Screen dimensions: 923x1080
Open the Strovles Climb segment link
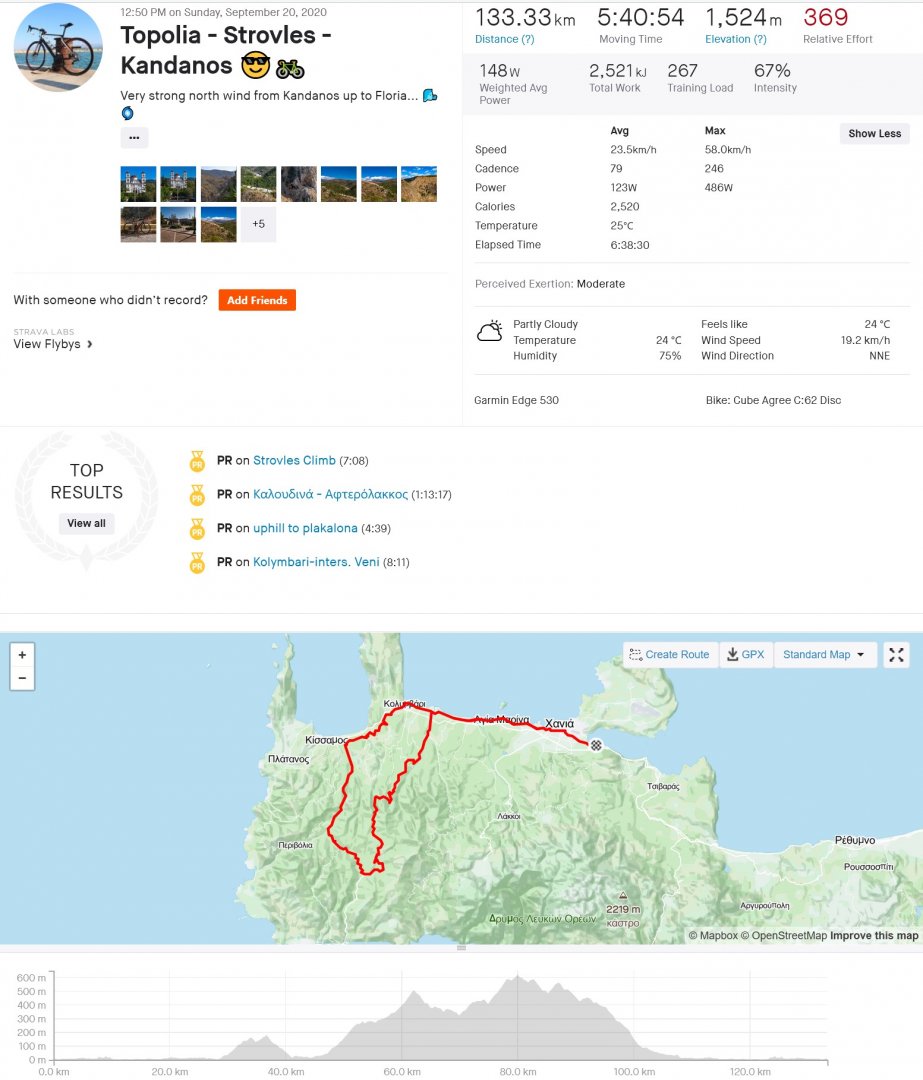[294, 461]
